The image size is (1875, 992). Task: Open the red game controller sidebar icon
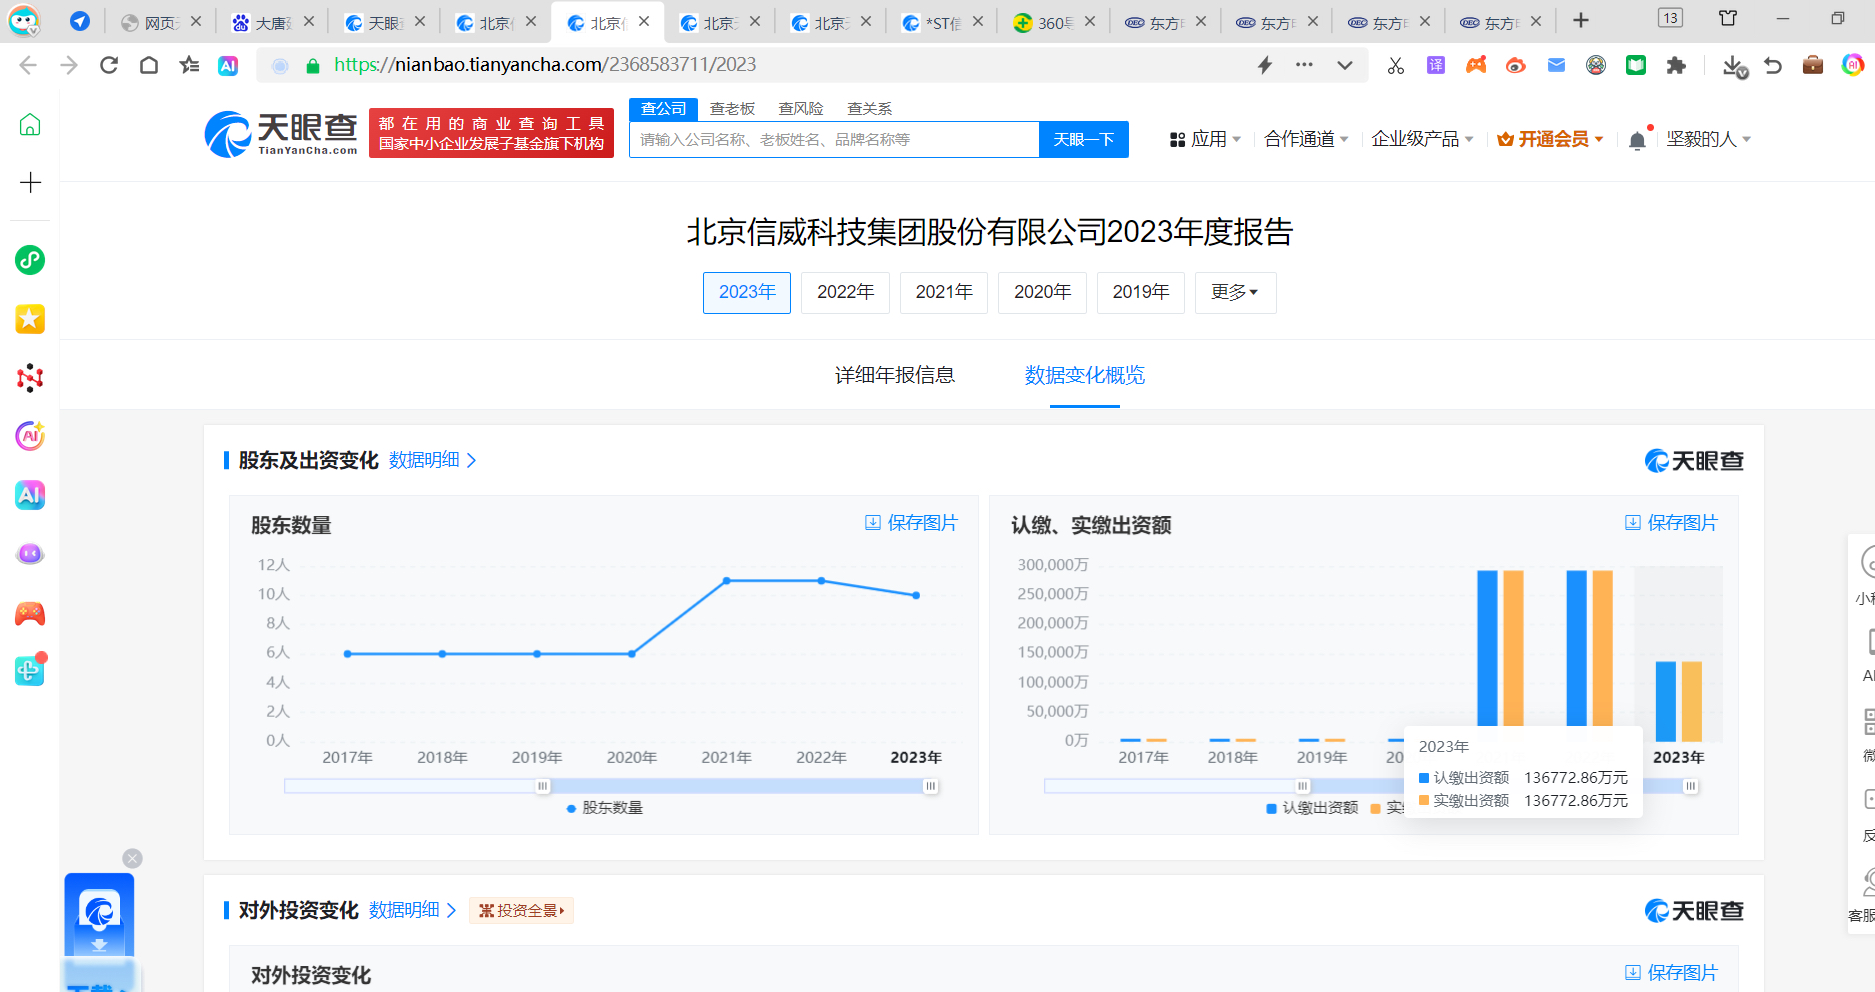(x=30, y=613)
